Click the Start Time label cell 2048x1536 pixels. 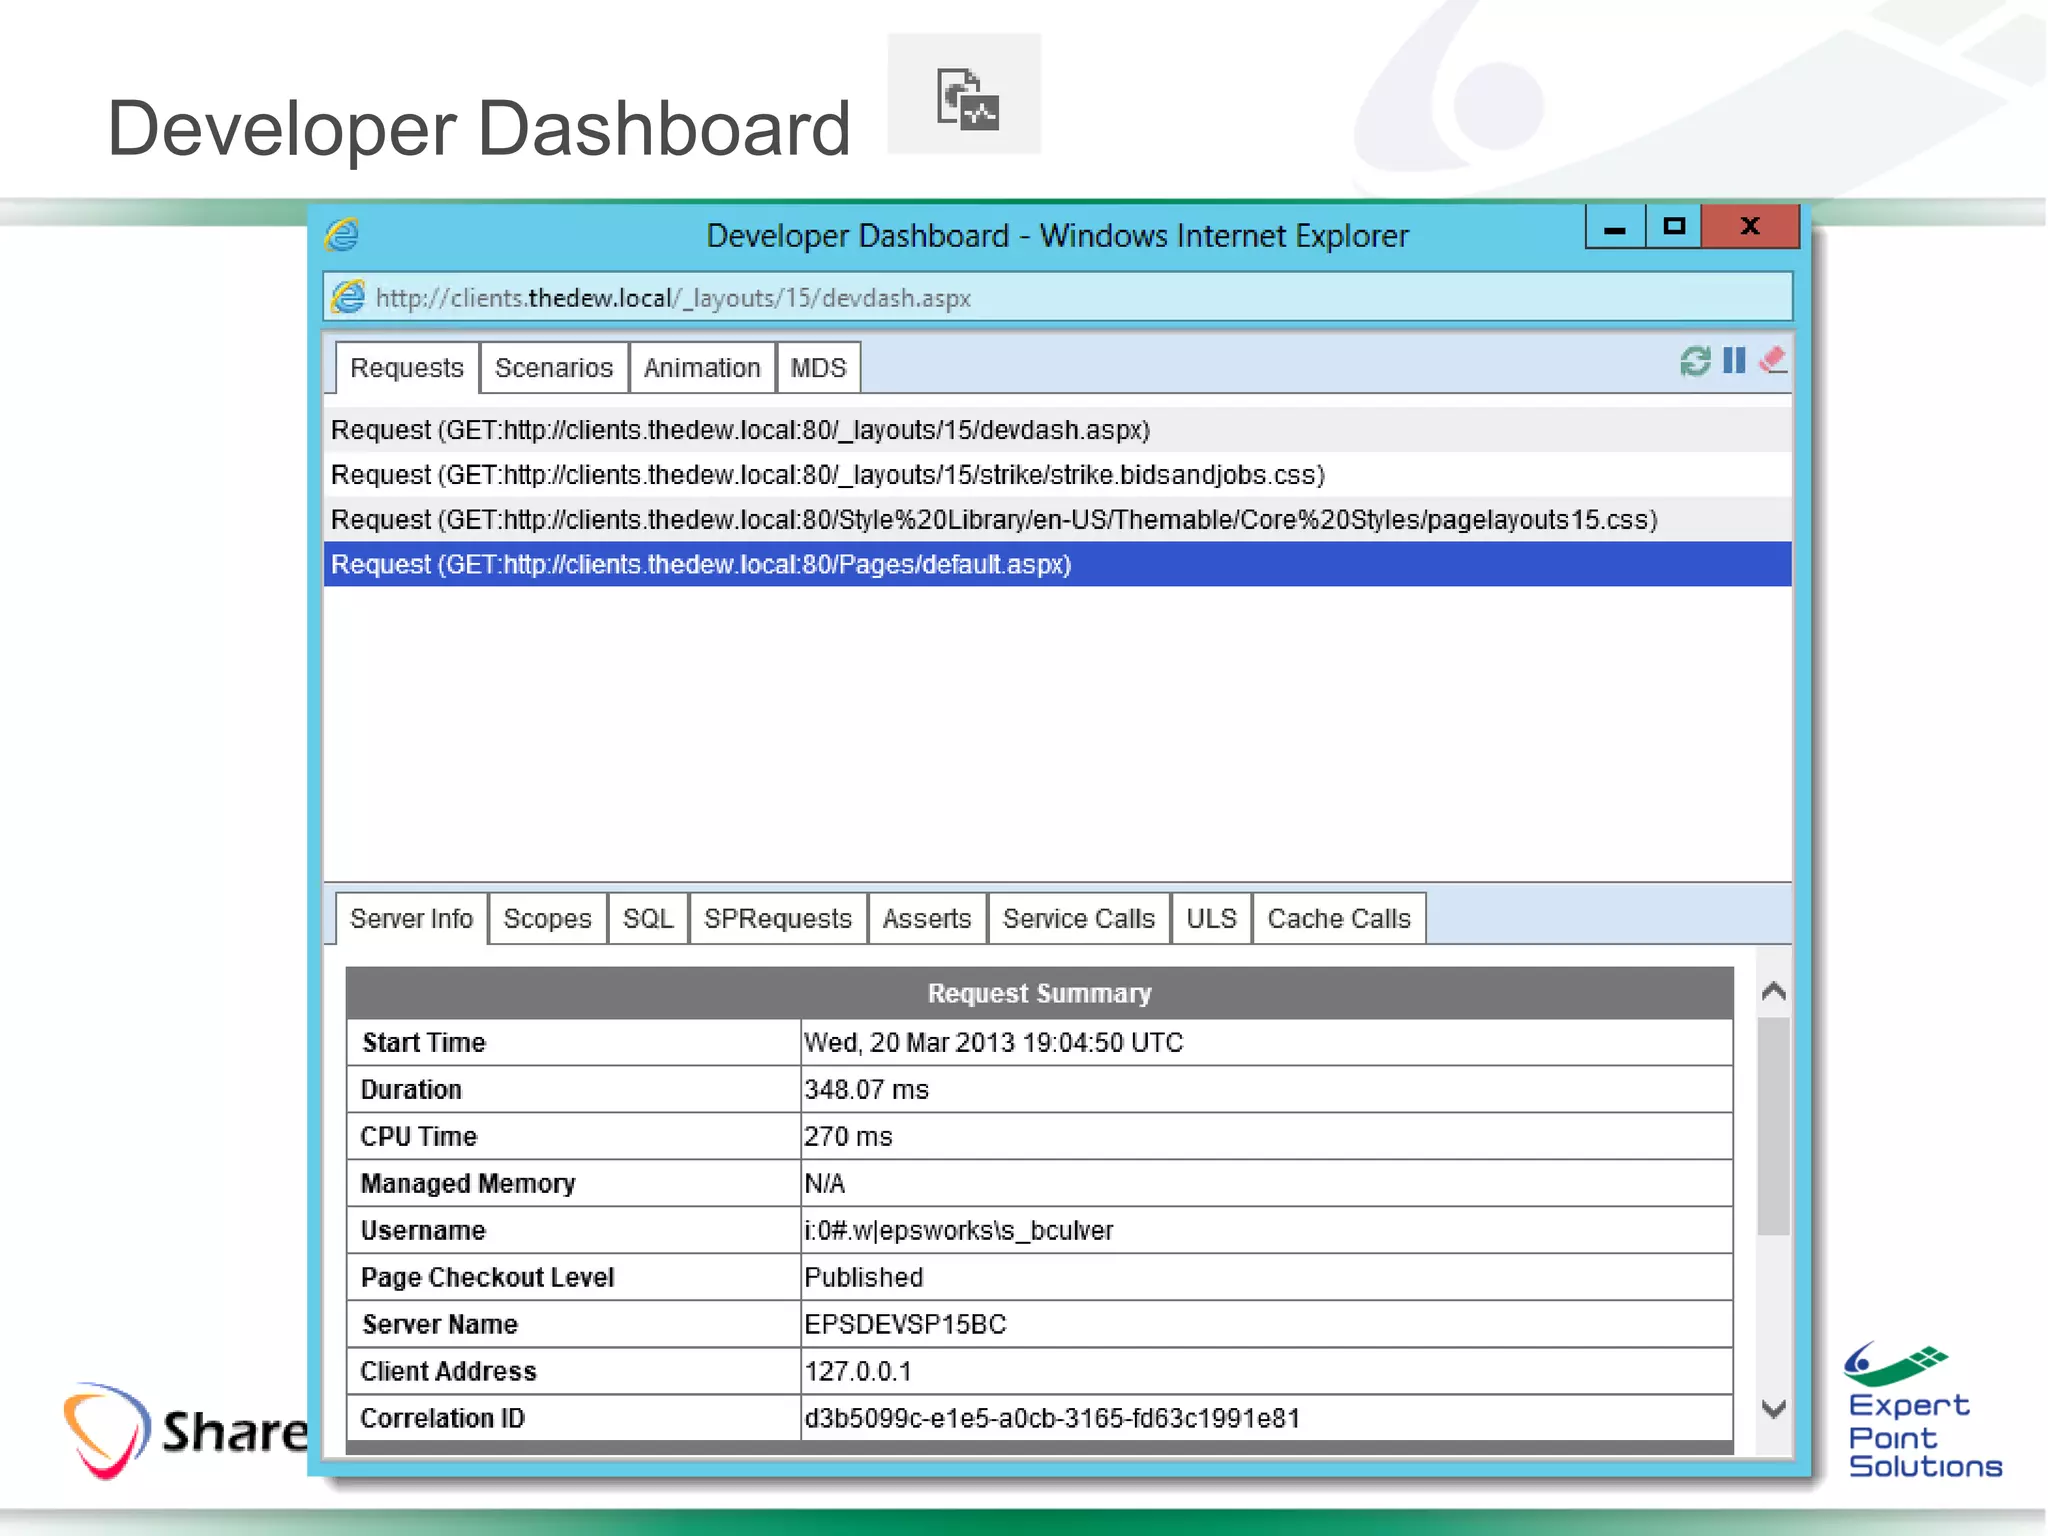click(574, 1043)
